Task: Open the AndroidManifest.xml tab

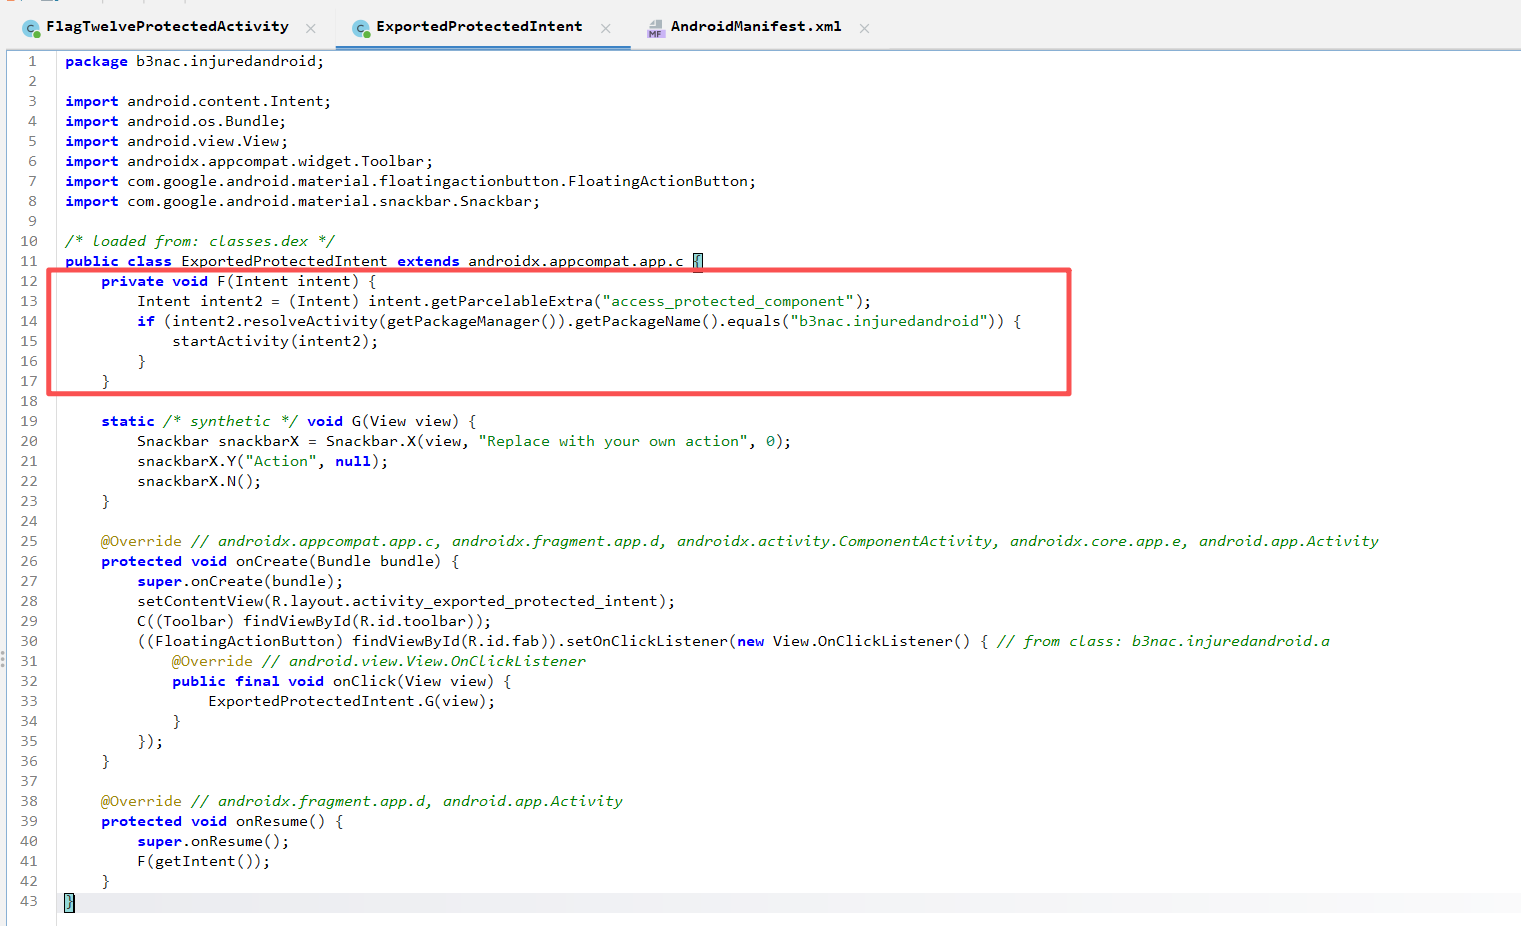Action: tap(755, 27)
